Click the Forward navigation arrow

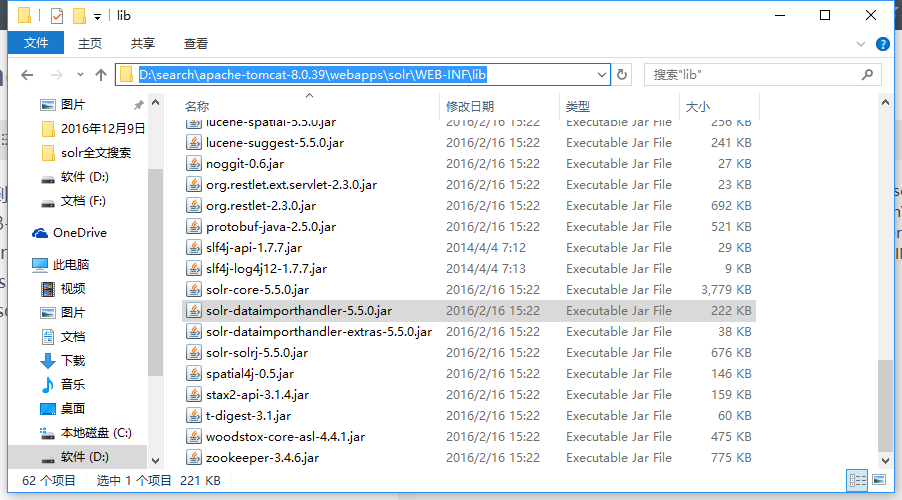pyautogui.click(x=56, y=75)
